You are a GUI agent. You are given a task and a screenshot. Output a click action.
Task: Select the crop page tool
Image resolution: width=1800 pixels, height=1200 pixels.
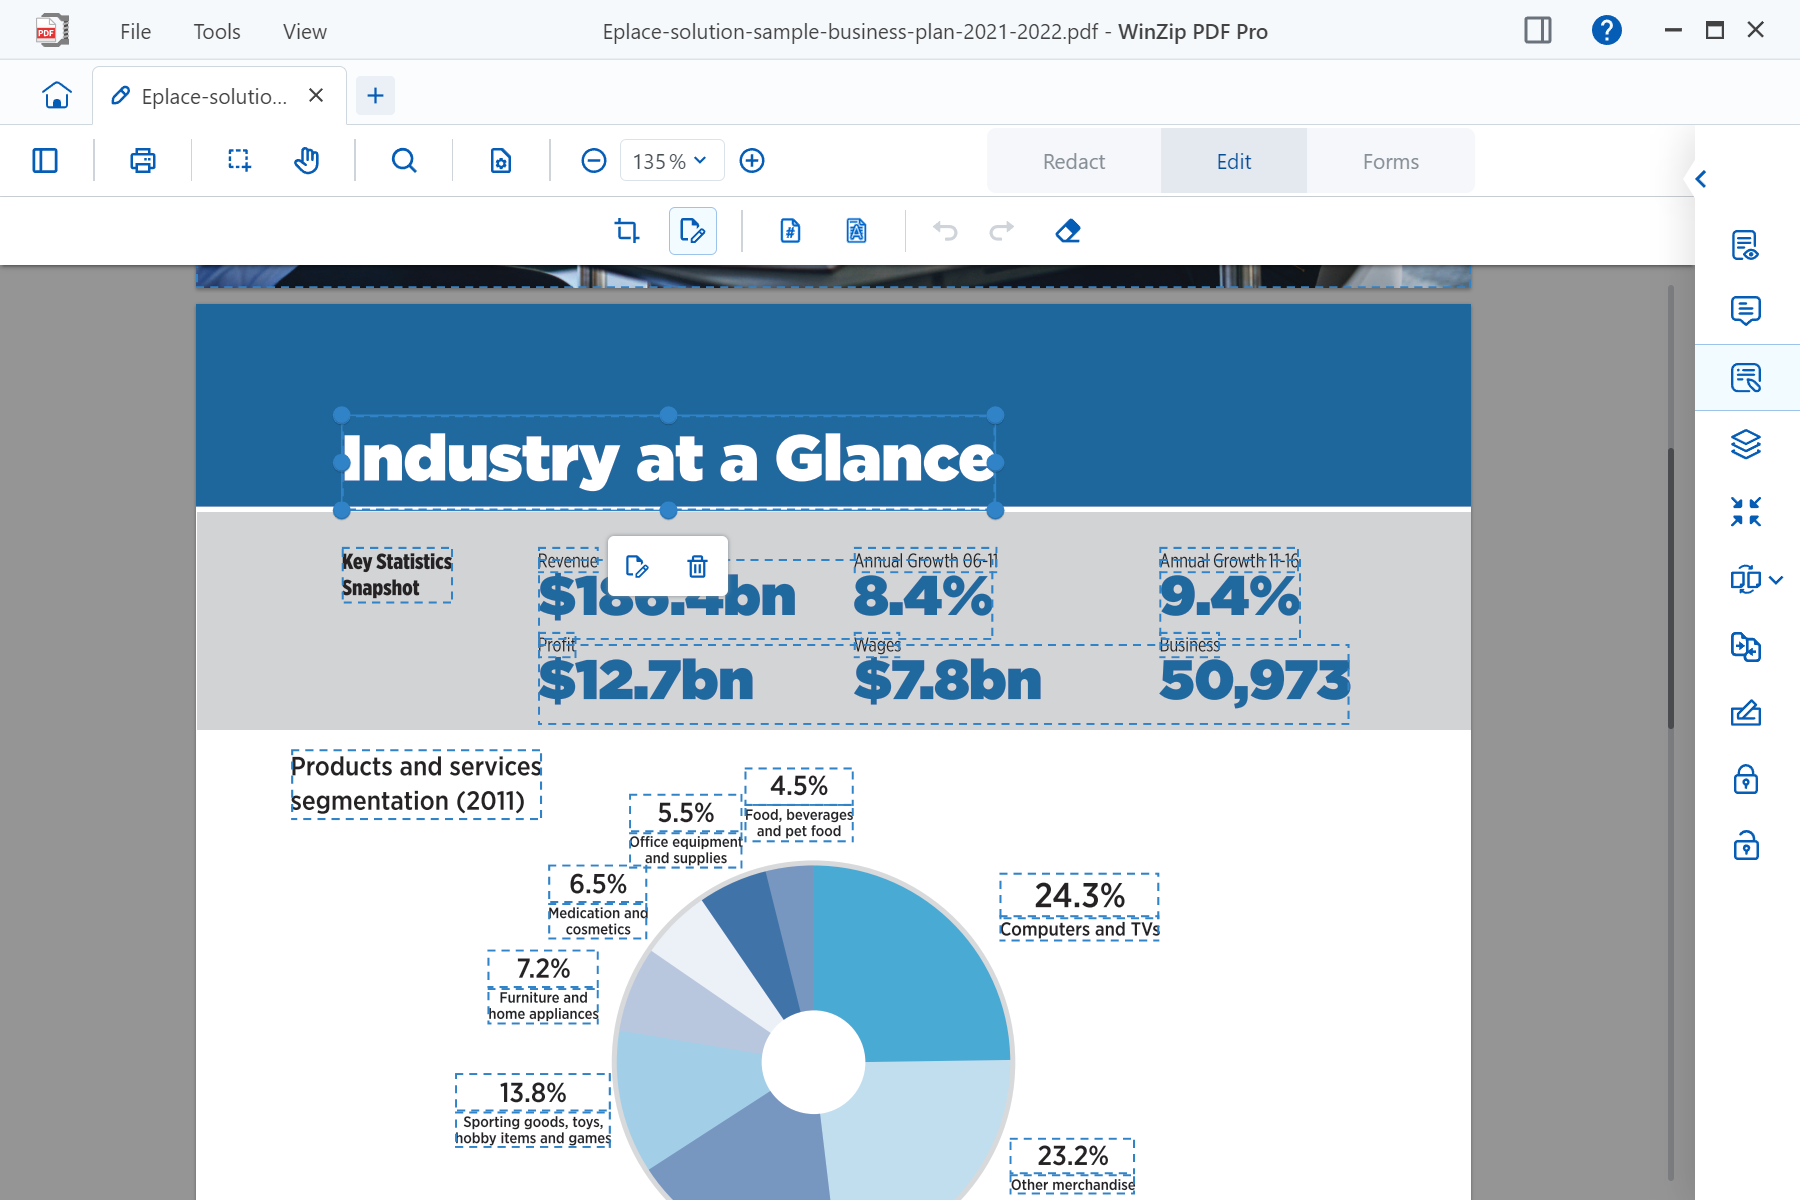627,231
